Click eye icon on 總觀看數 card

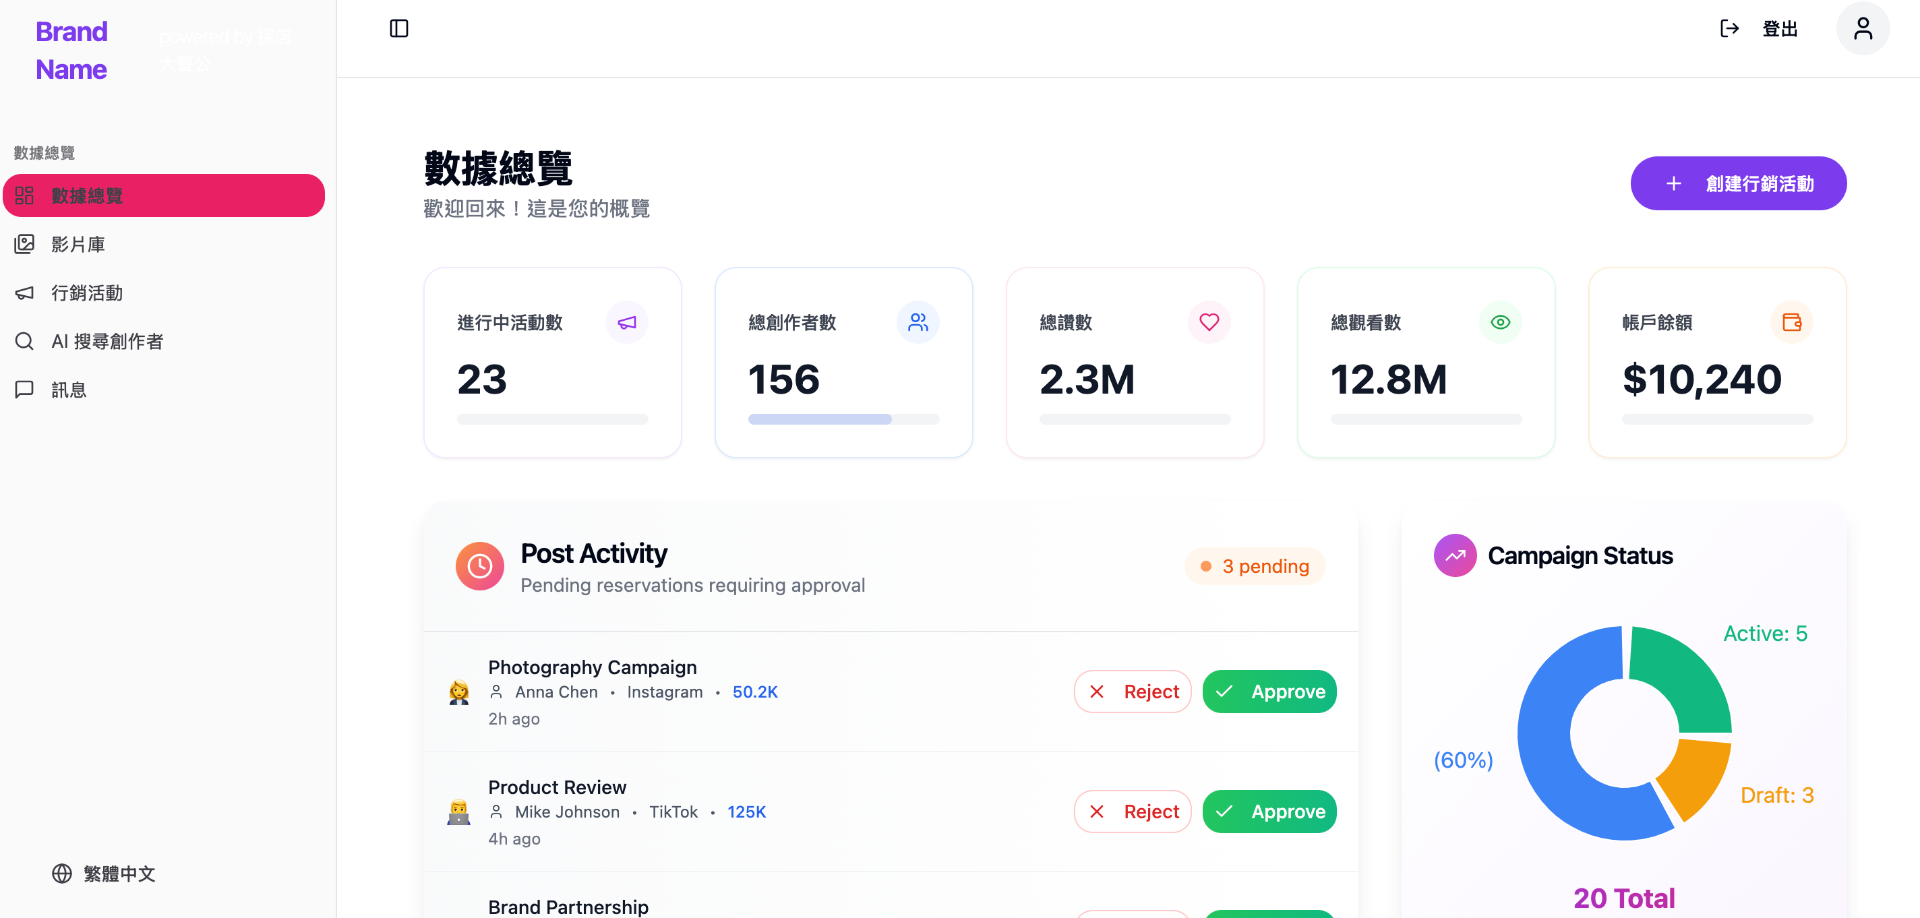point(1500,322)
